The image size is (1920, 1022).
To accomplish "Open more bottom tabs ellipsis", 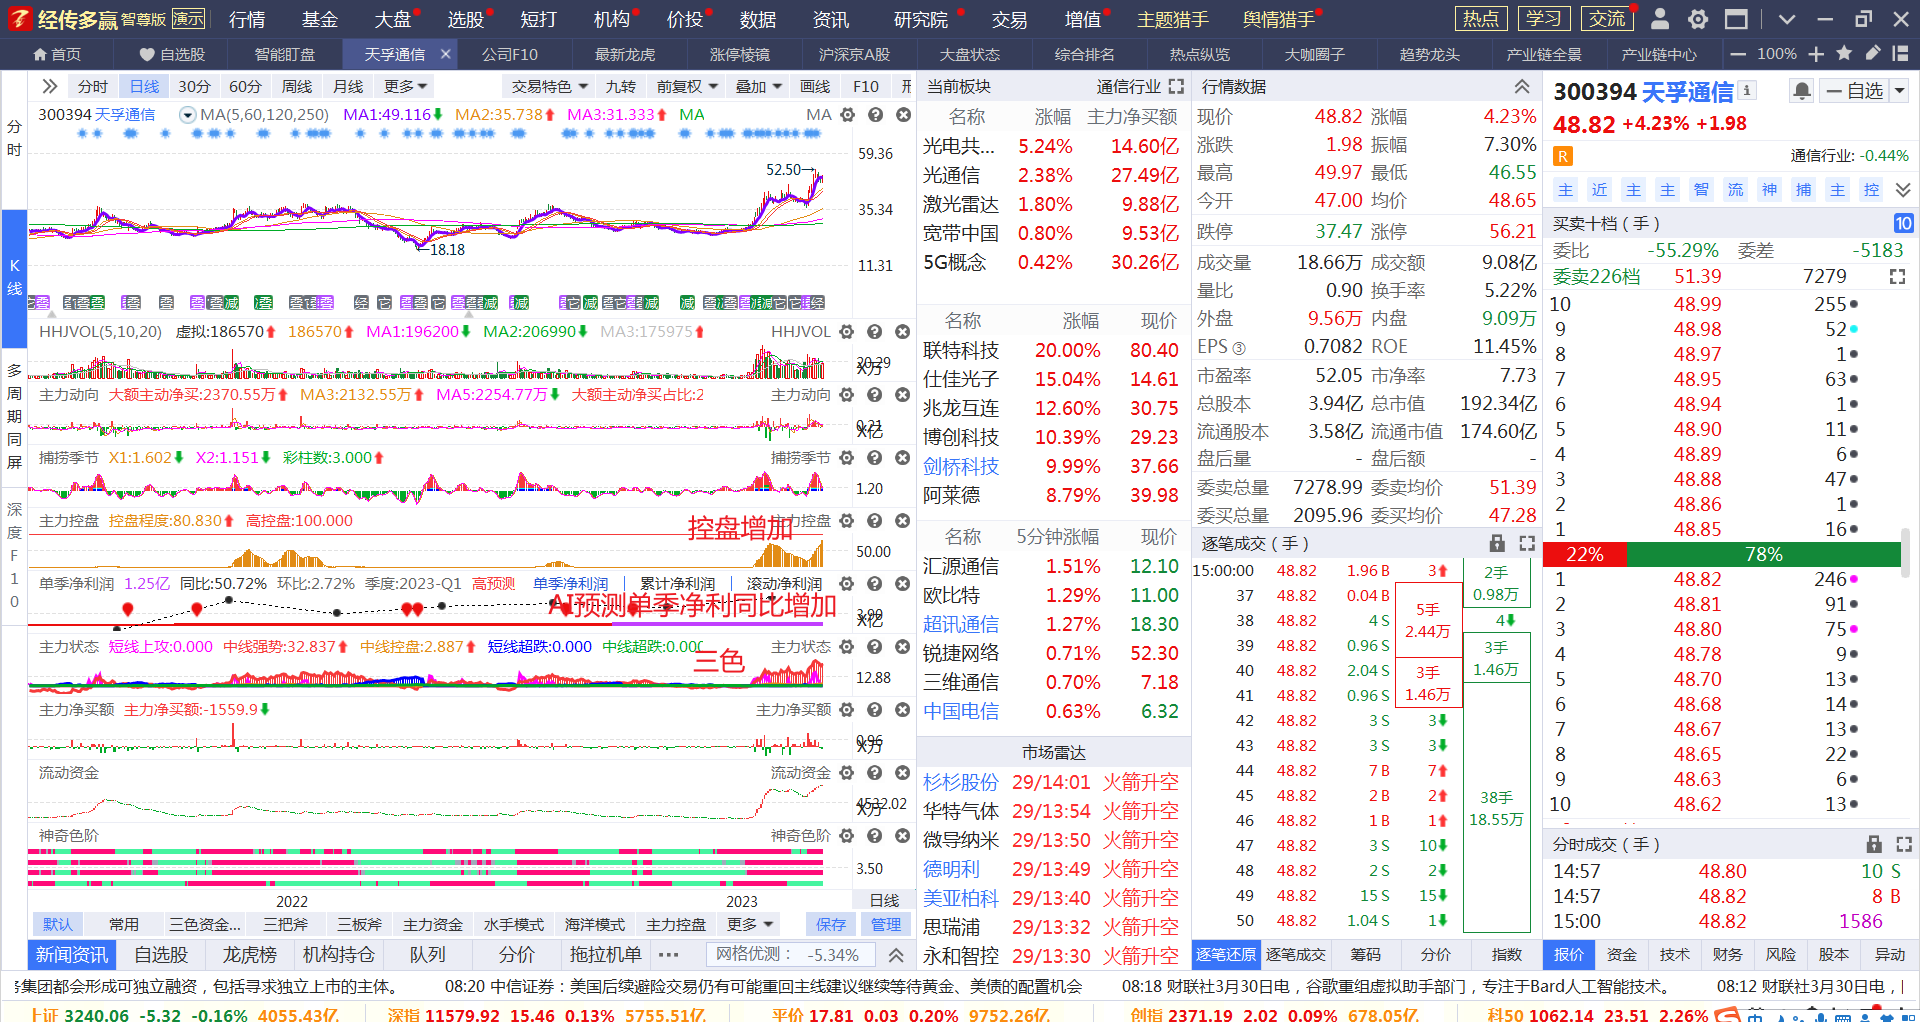I will point(669,955).
